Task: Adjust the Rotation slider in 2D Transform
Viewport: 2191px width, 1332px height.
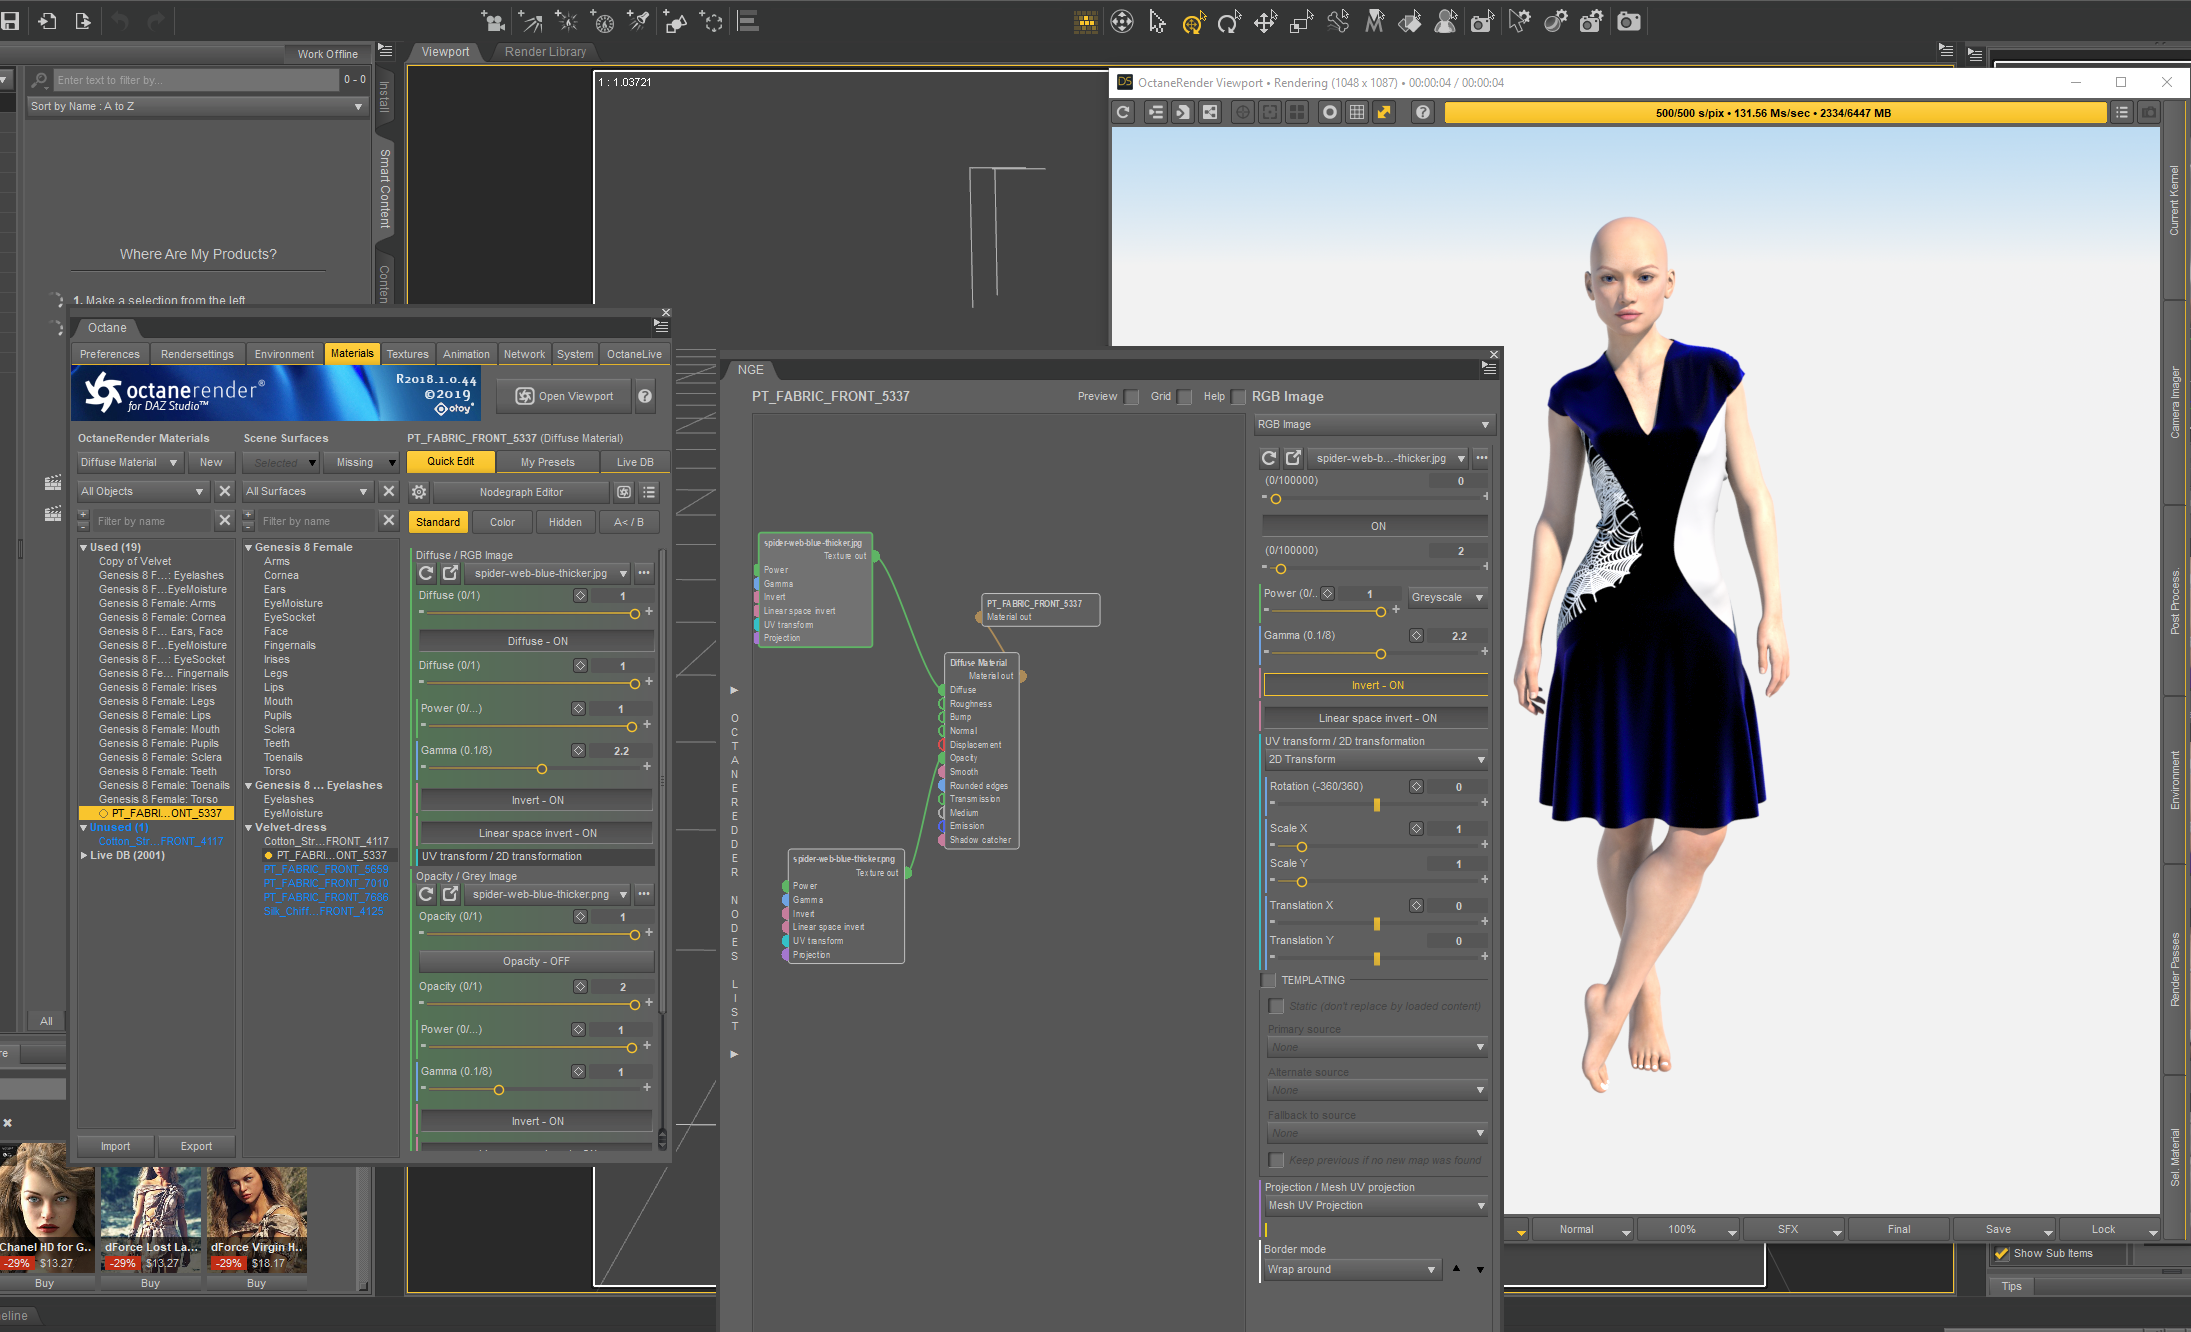Action: 1377,804
